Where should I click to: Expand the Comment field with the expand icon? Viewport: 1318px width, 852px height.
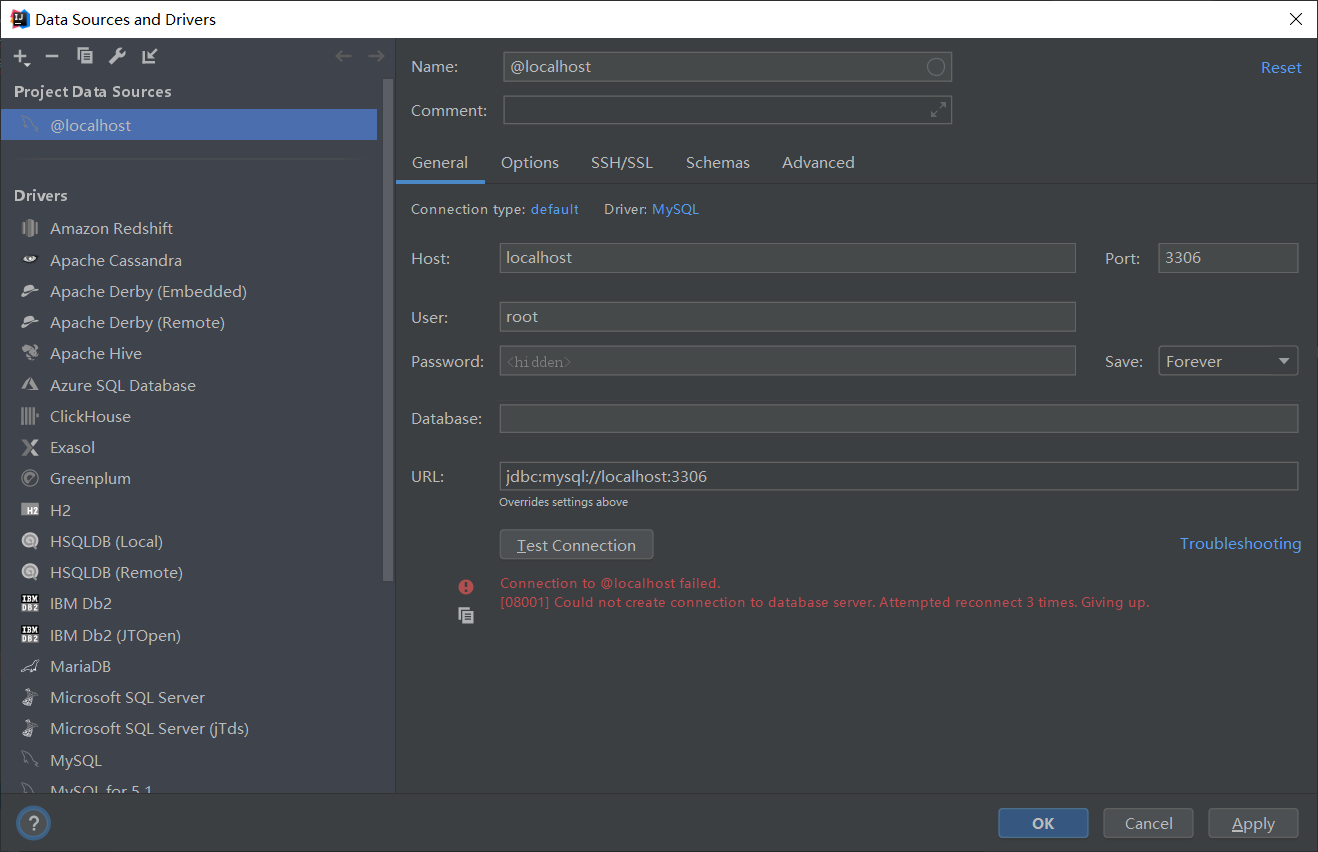tap(938, 110)
